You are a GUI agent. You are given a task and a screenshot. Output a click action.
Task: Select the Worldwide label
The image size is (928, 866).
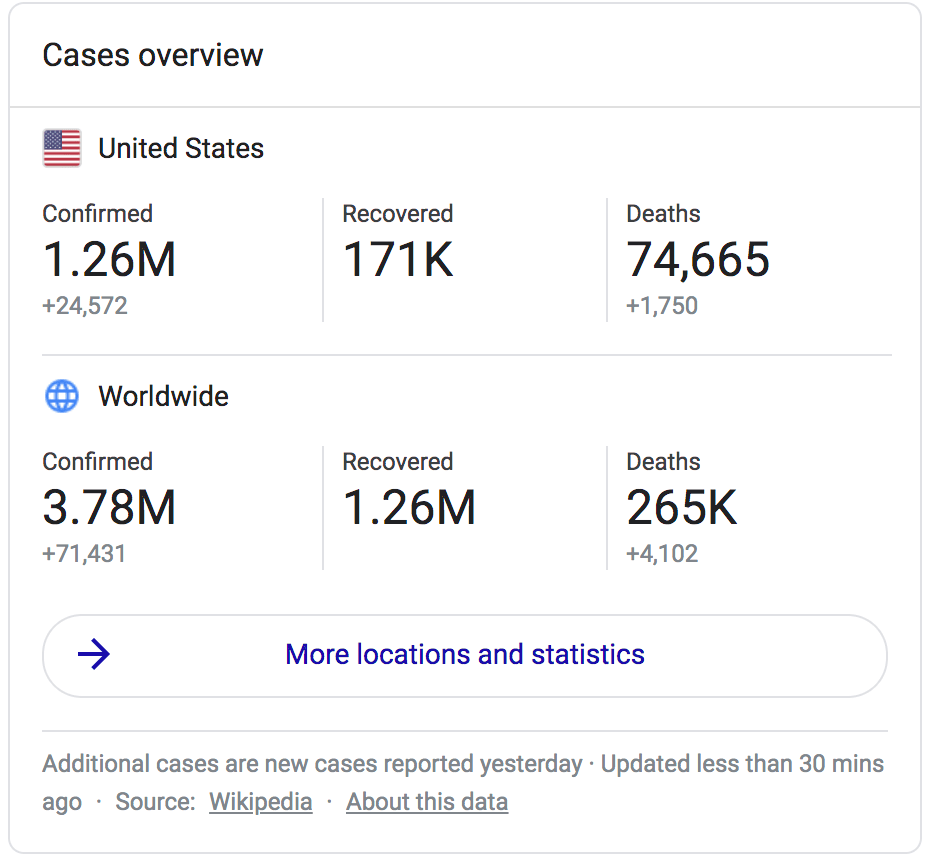point(163,397)
